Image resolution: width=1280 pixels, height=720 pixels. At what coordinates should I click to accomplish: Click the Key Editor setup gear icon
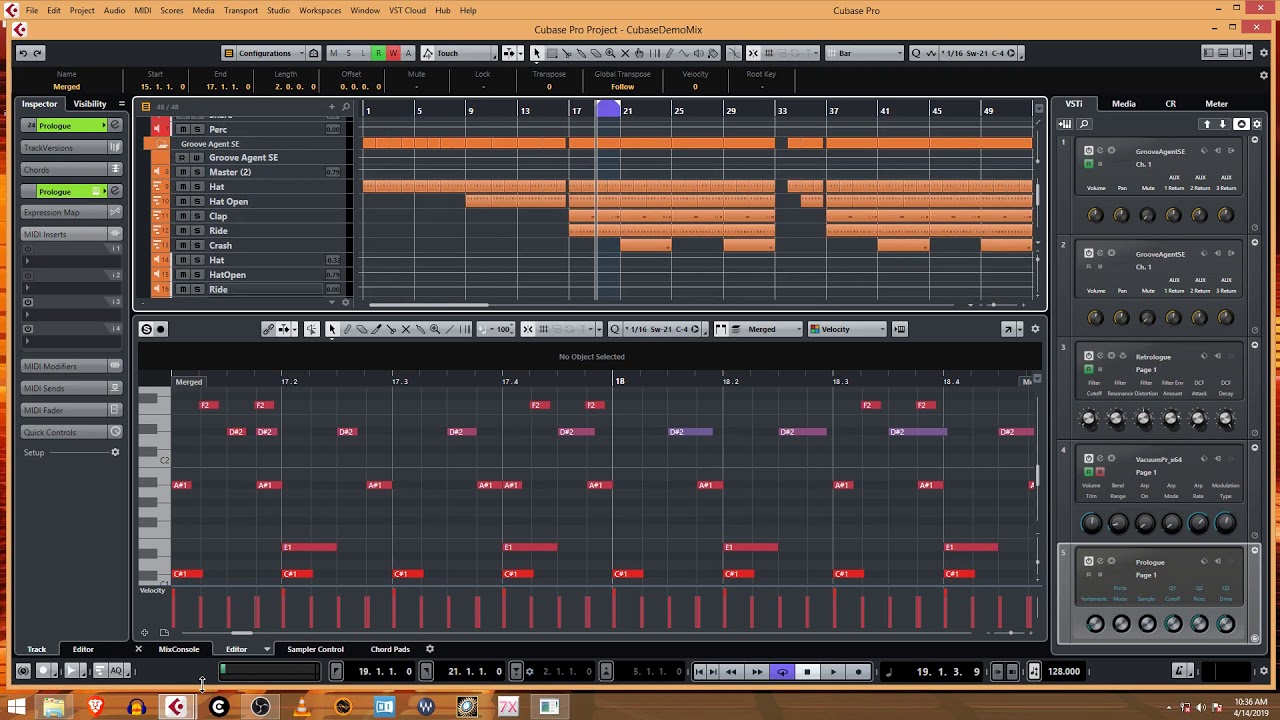[x=1035, y=329]
